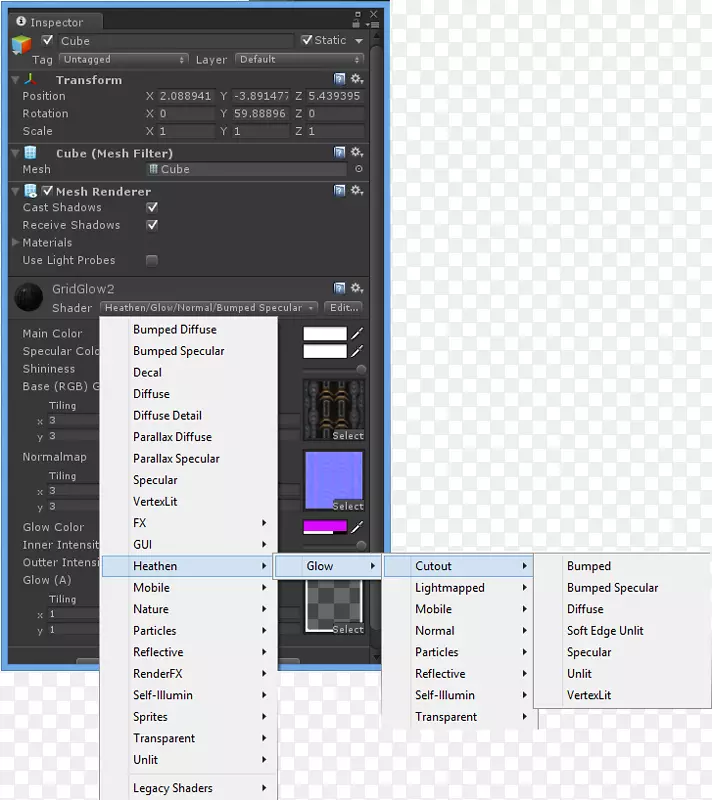Click the Main Color eyedropper icon

click(x=356, y=333)
